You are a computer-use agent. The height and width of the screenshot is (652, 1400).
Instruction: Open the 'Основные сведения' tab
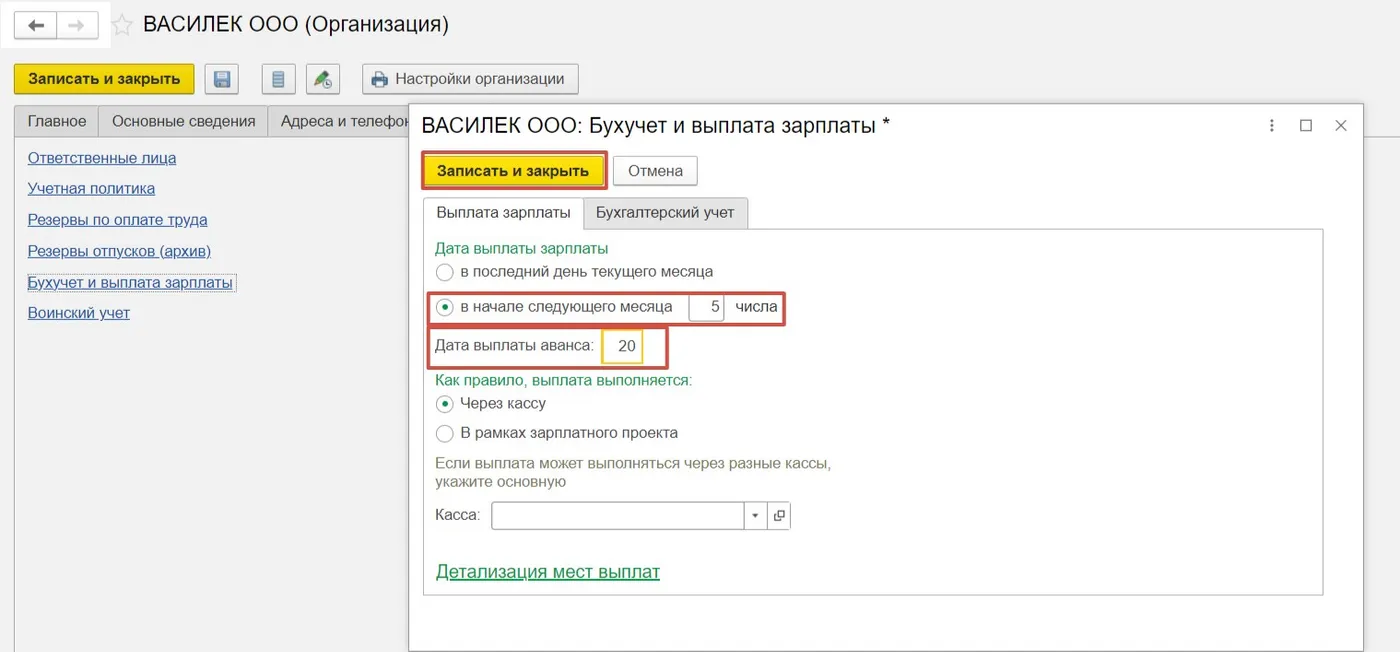point(184,121)
